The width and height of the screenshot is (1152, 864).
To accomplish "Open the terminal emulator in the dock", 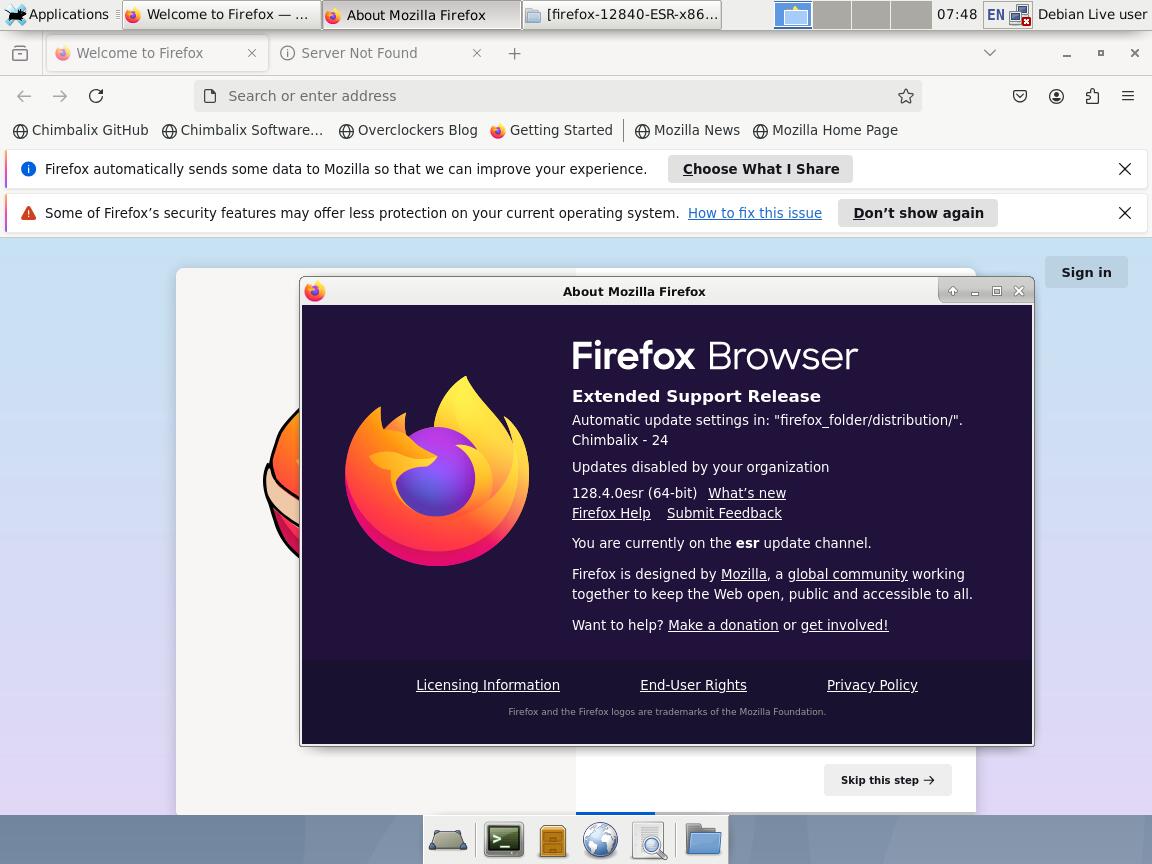I will point(504,840).
